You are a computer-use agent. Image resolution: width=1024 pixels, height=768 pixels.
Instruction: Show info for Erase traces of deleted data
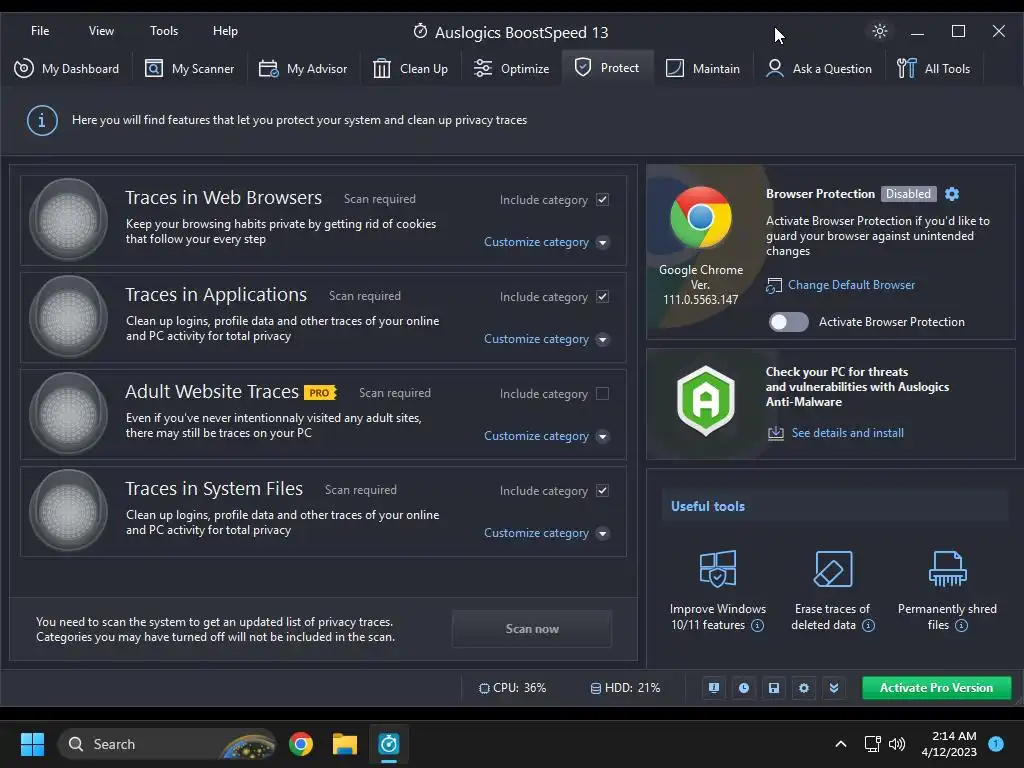point(869,625)
